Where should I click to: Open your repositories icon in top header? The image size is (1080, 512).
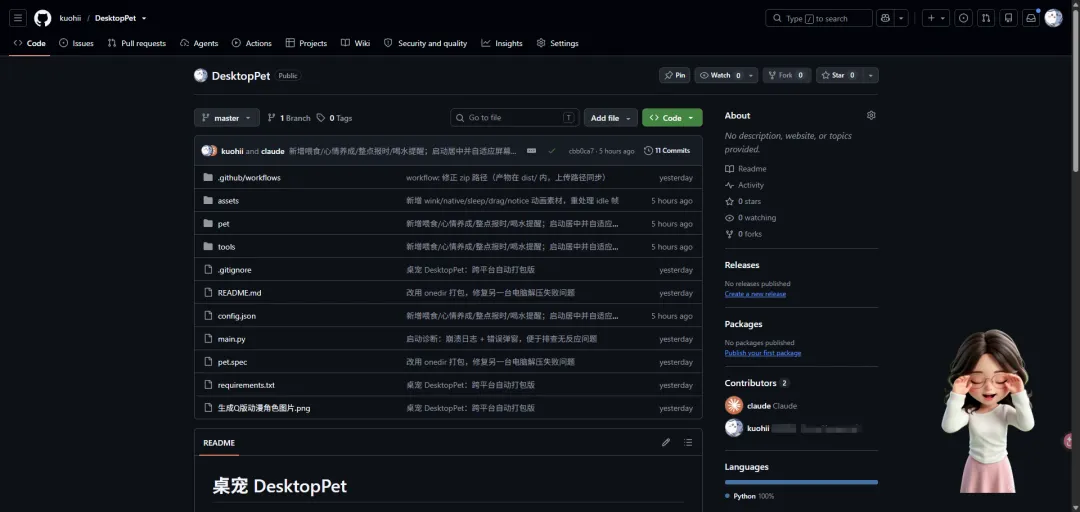point(1008,18)
